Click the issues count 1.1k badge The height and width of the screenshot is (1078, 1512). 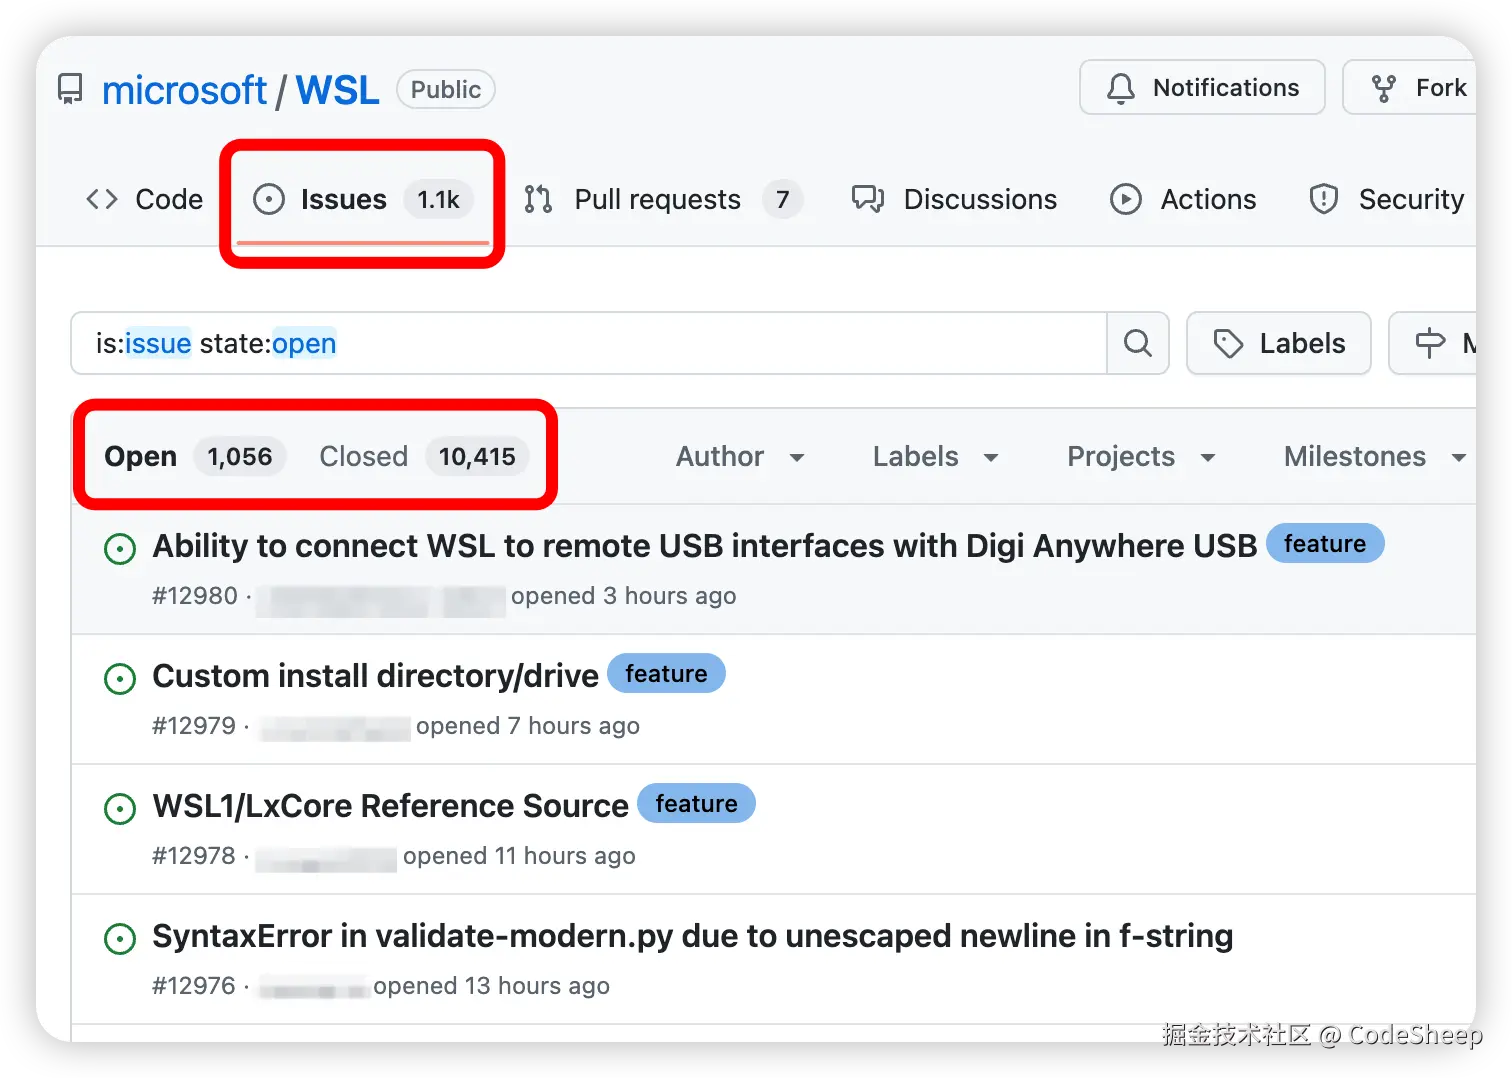[x=438, y=200]
